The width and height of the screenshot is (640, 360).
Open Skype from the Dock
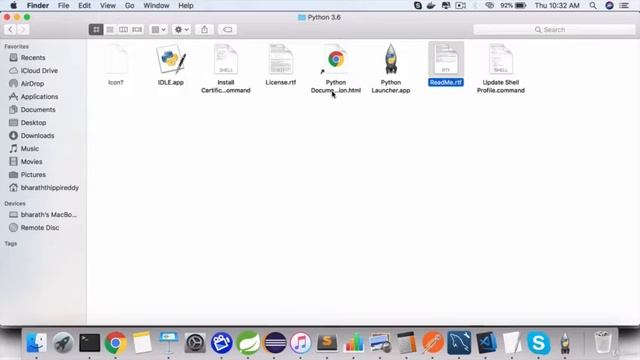point(538,342)
